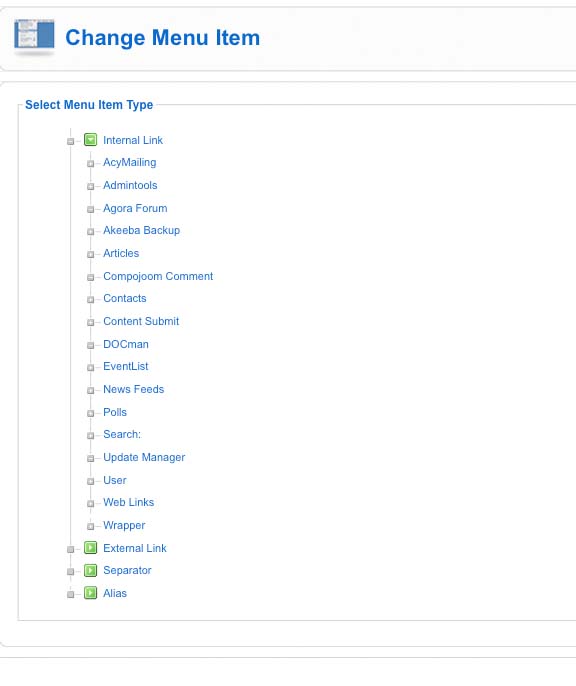Expand the Web Links tree node
This screenshot has width=576, height=686.
(91, 504)
